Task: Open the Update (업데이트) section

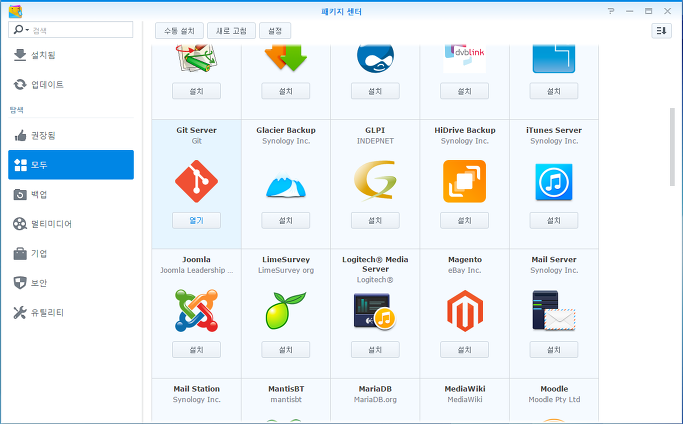Action: tap(71, 84)
